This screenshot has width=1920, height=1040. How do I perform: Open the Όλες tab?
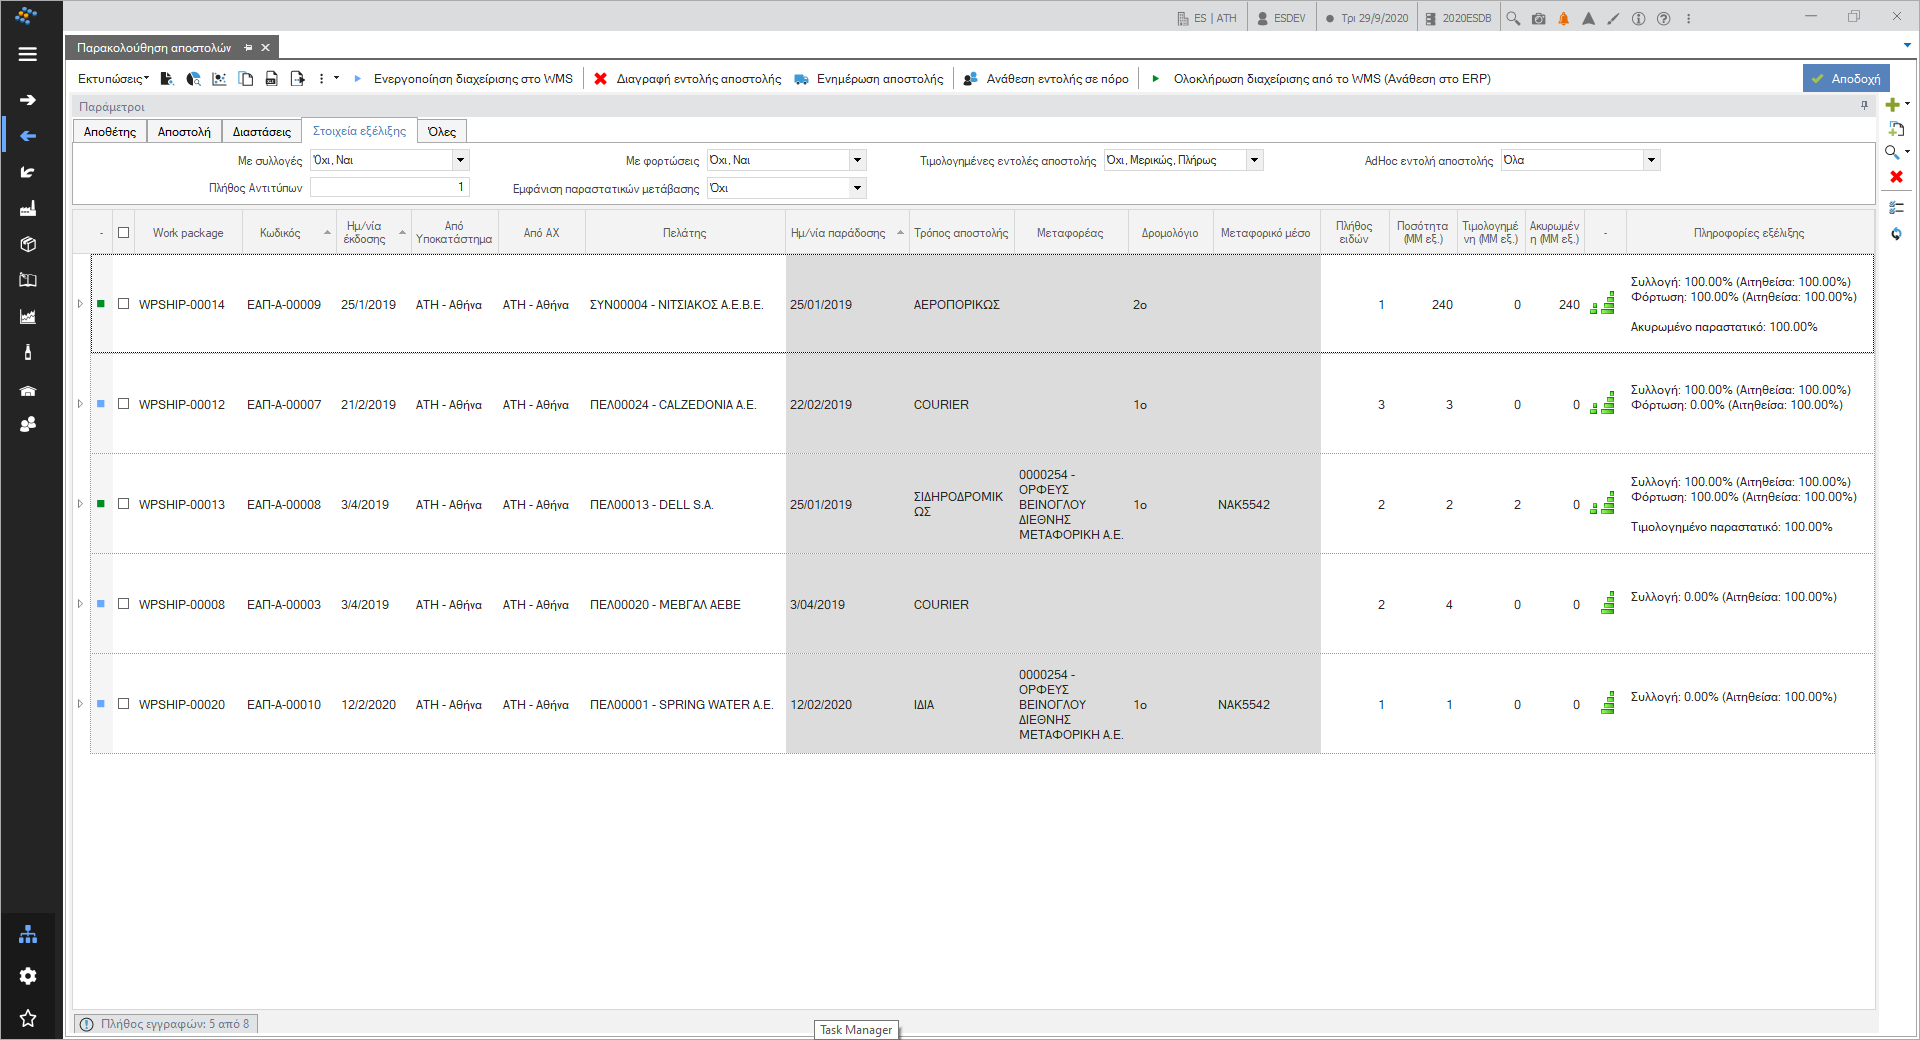(442, 132)
